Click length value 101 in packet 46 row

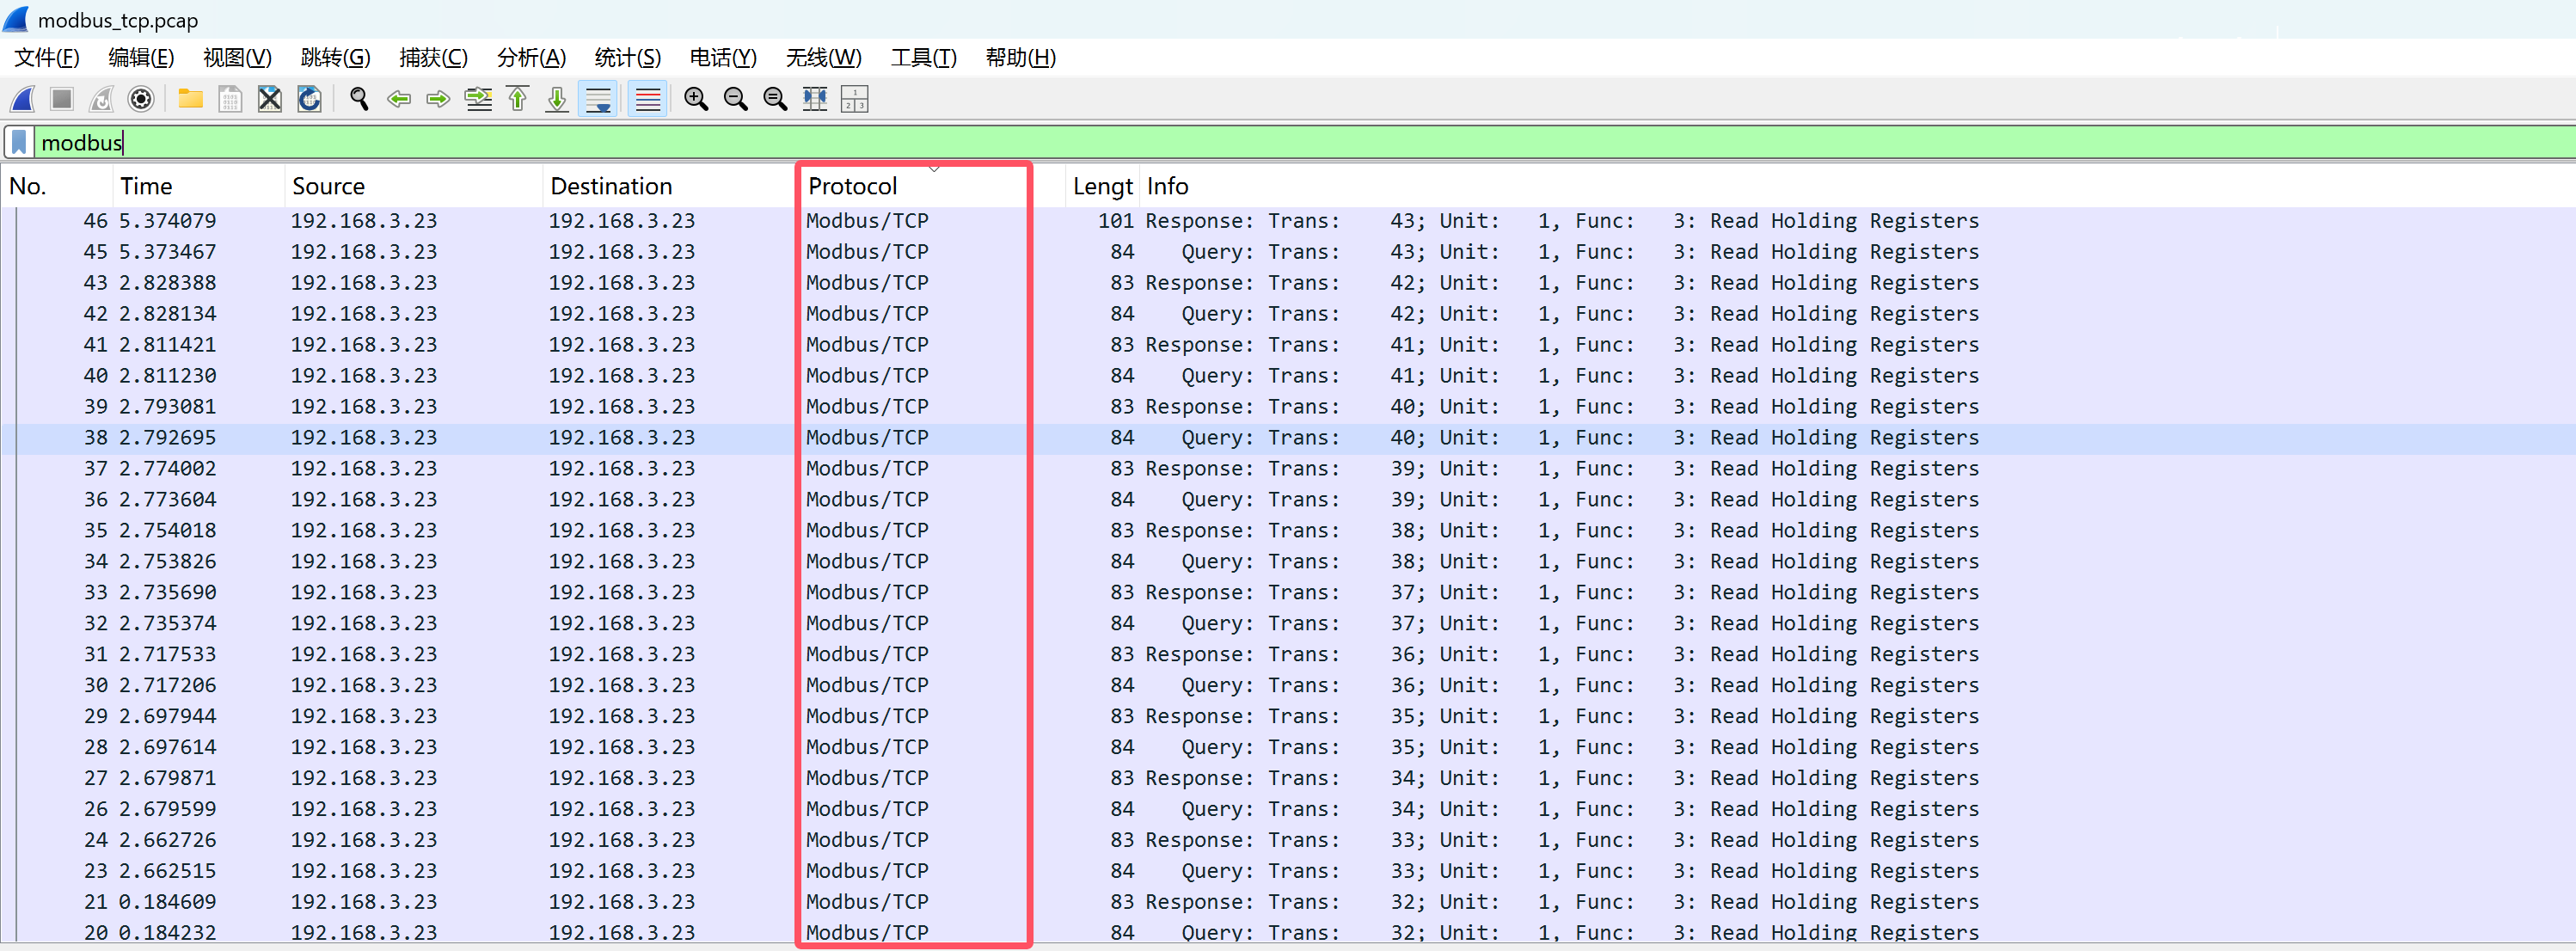pos(1116,221)
